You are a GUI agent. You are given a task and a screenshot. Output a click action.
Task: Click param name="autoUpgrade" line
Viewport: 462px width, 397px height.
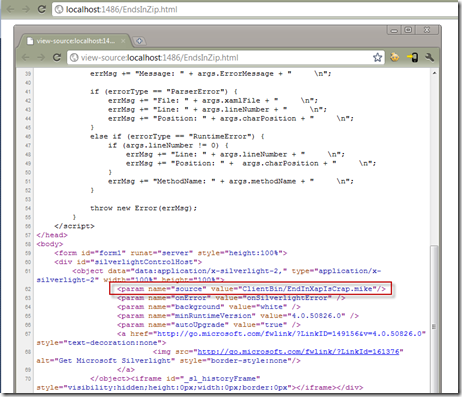pos(209,325)
